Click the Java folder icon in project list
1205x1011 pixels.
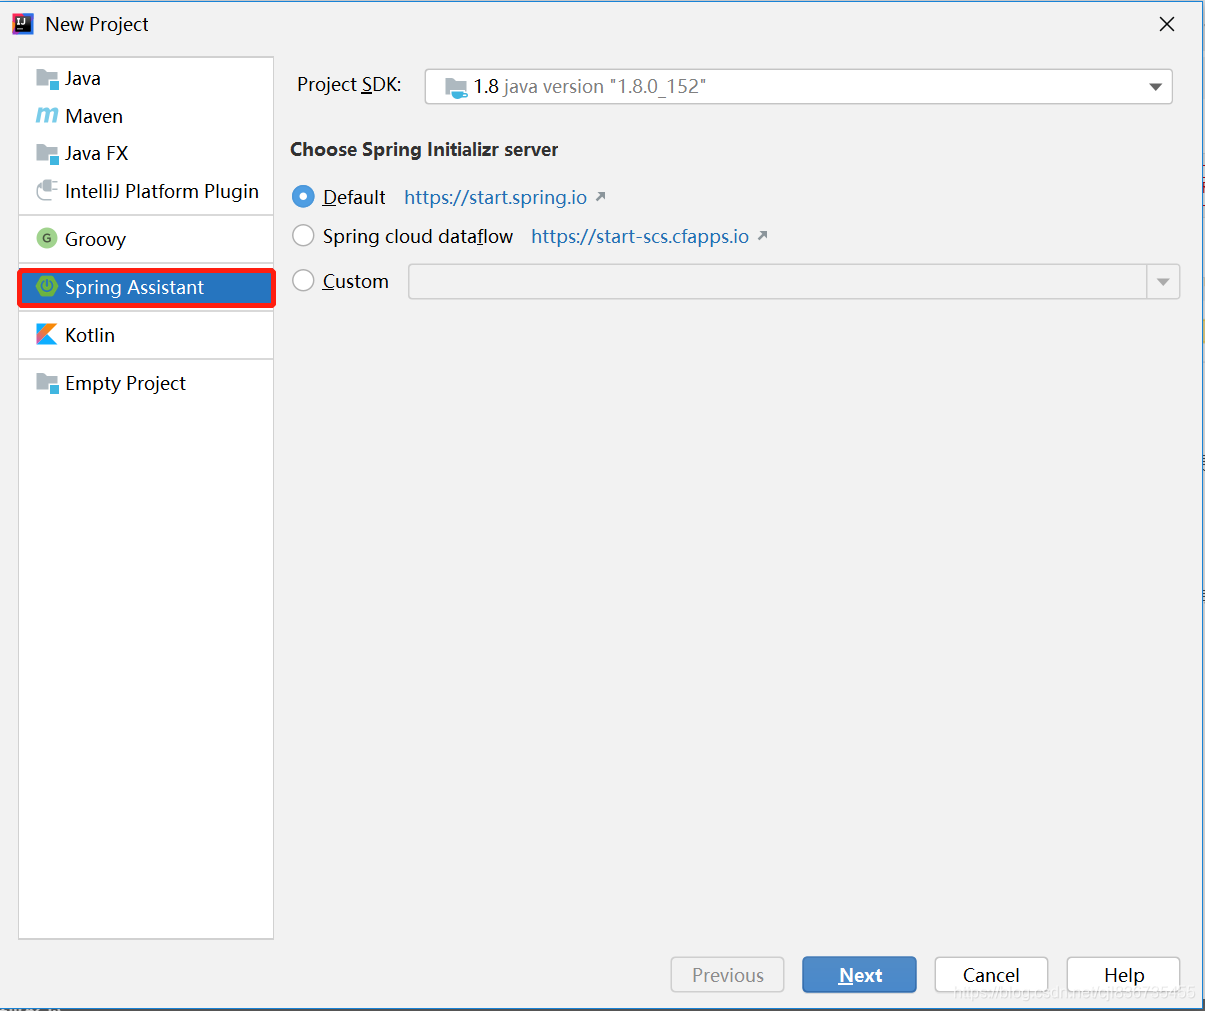coord(47,79)
